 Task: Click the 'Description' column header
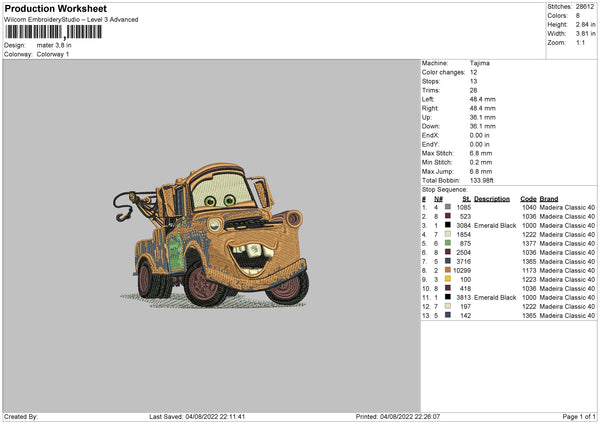[492, 199]
